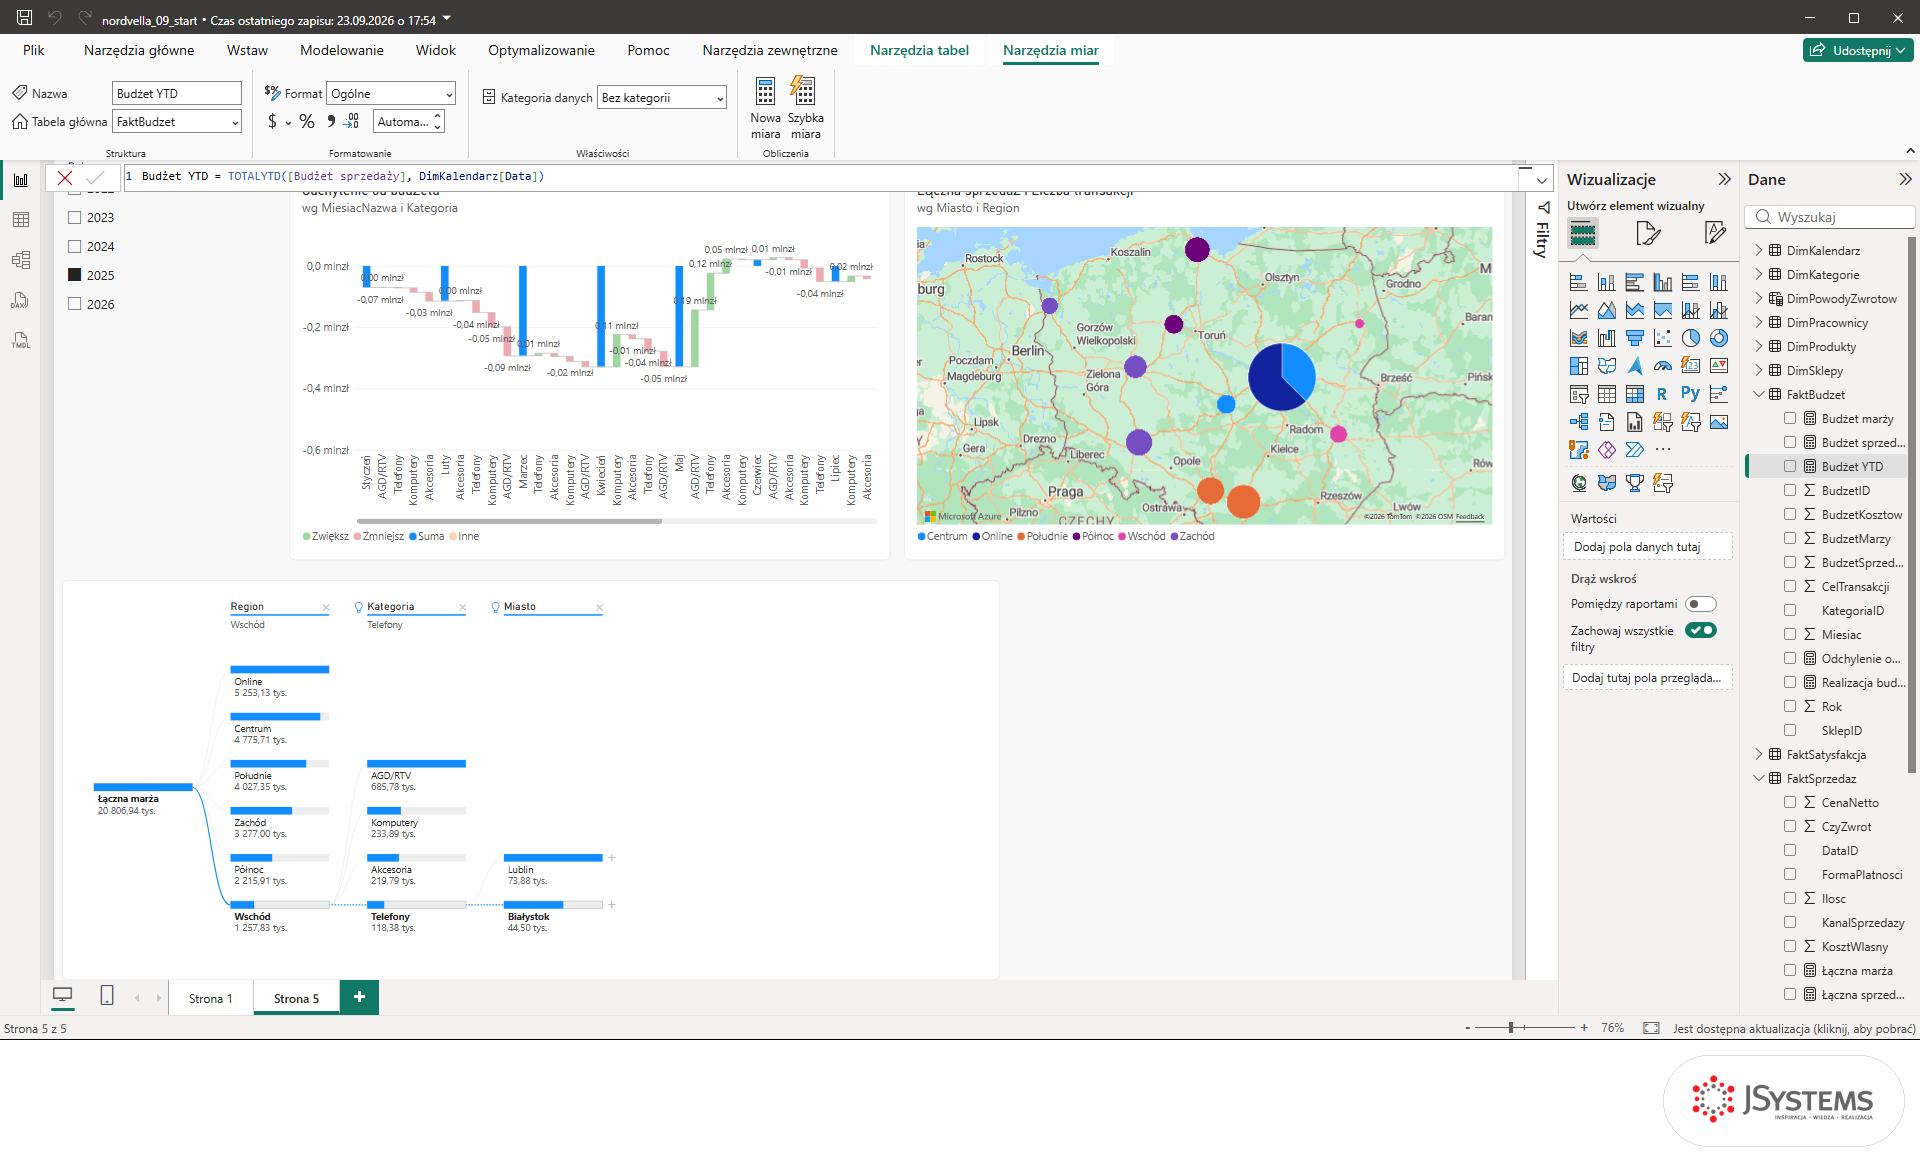The width and height of the screenshot is (1920, 1162).
Task: Select the treemap visualization icon
Action: point(1579,366)
